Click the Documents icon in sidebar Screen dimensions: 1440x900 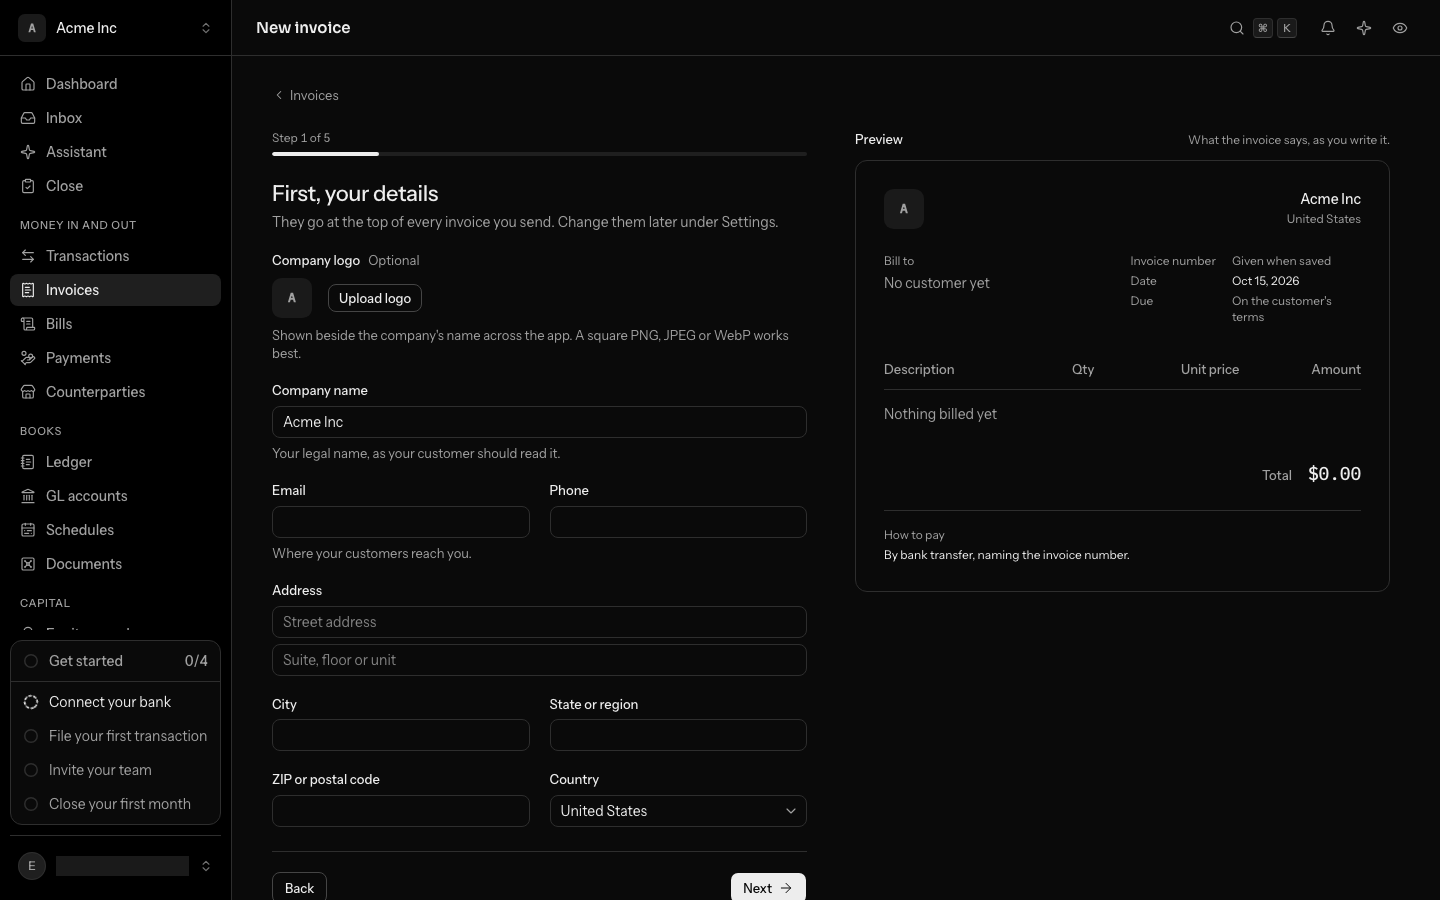[x=28, y=564]
